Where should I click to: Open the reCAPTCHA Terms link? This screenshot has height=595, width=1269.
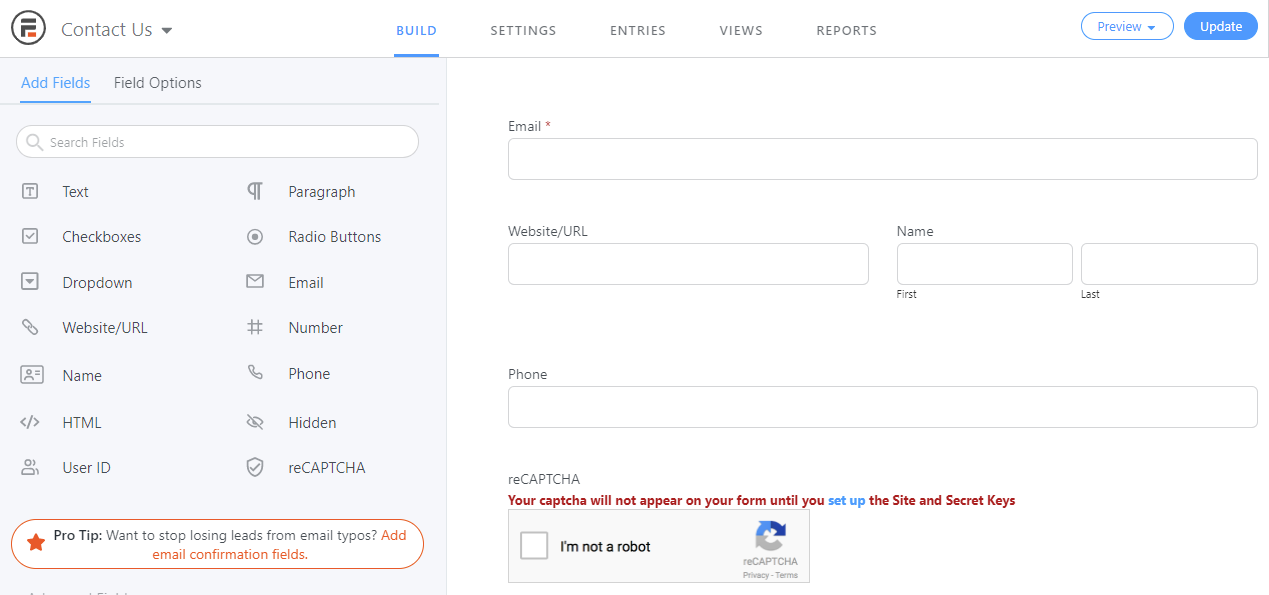click(787, 576)
